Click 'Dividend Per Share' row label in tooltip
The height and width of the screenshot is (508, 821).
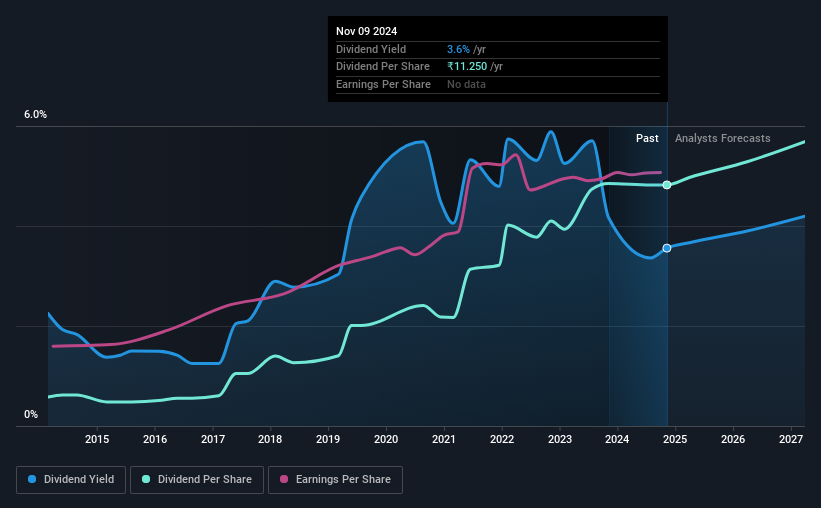click(383, 67)
